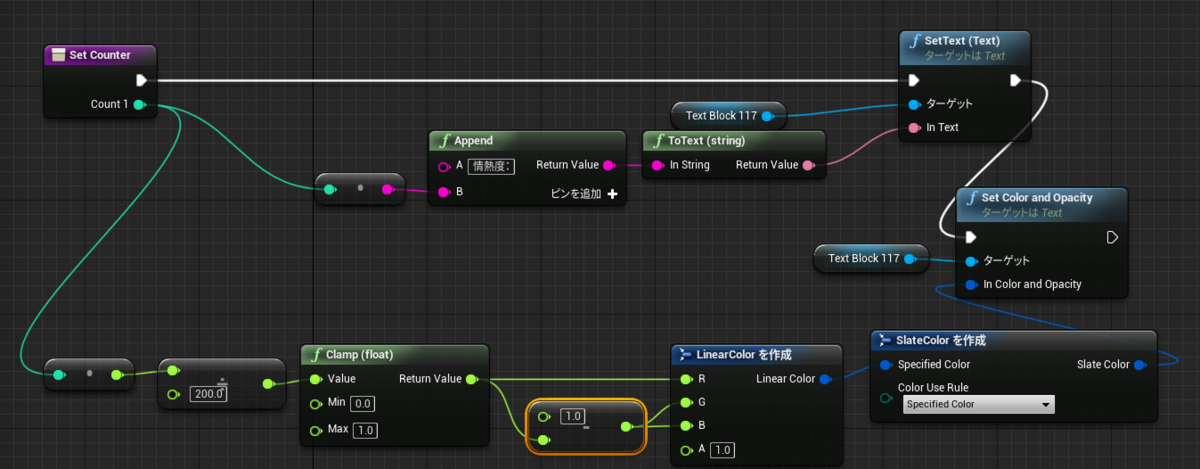Click the 200.0 divisor value field

(x=209, y=394)
